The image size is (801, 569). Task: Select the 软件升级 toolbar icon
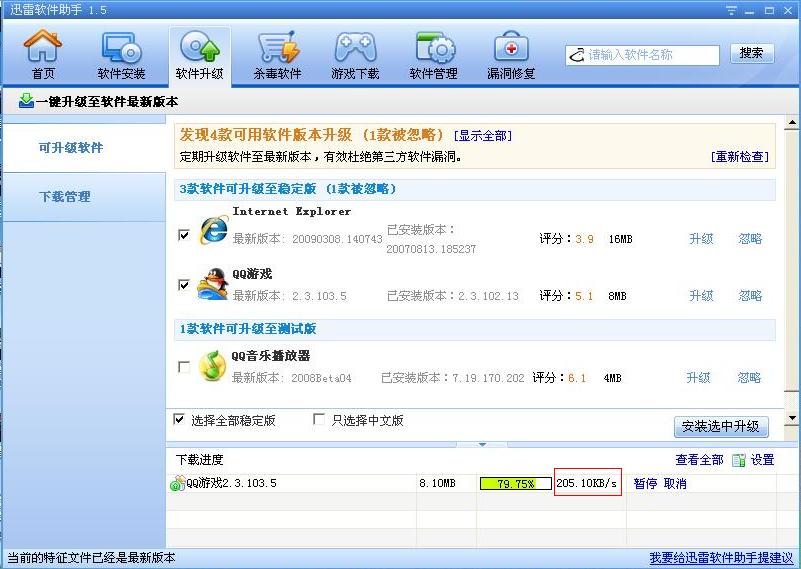coord(199,48)
